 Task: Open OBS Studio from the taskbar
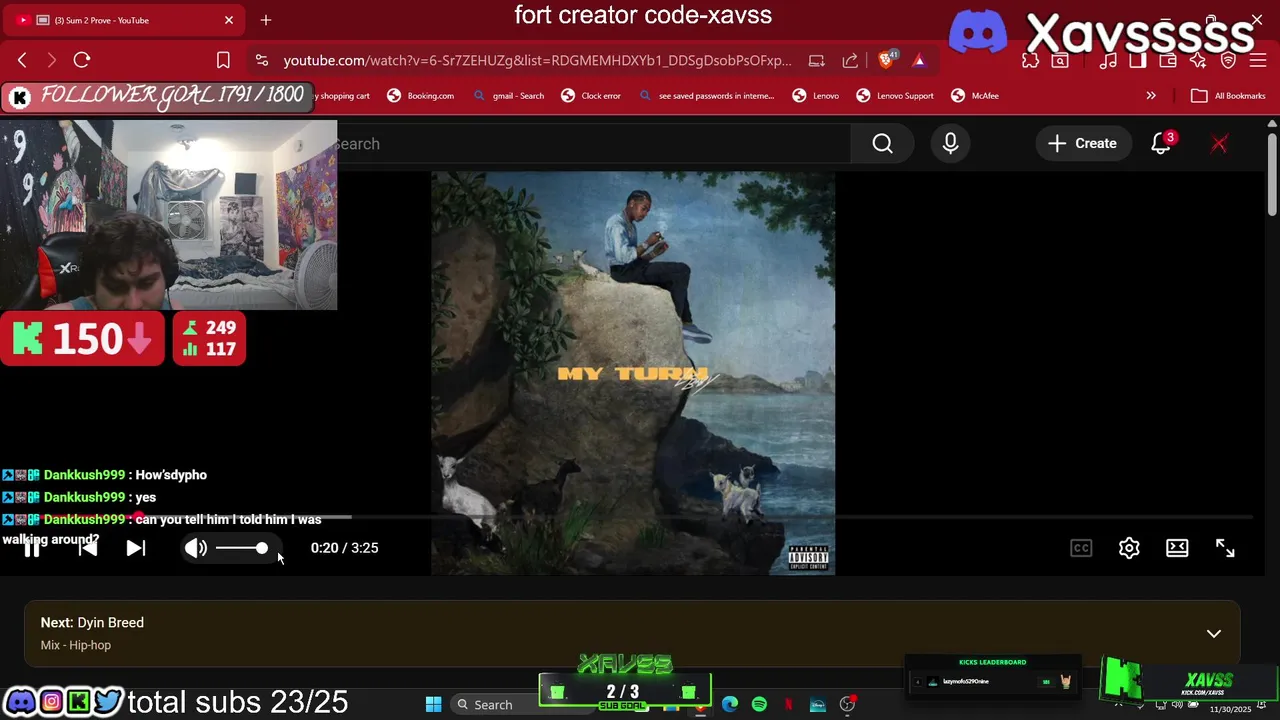click(847, 705)
